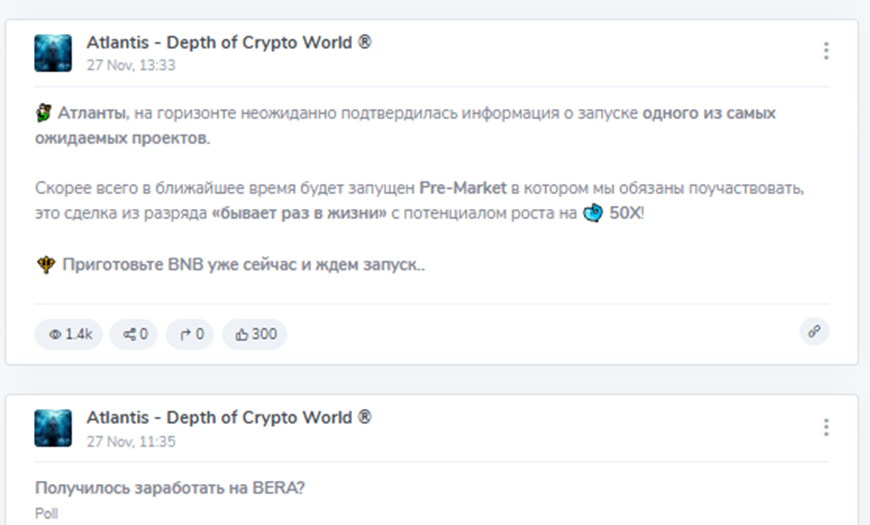The height and width of the screenshot is (525, 870).
Task: Open the three-dot menu of 13:33 post
Action: 826,51
